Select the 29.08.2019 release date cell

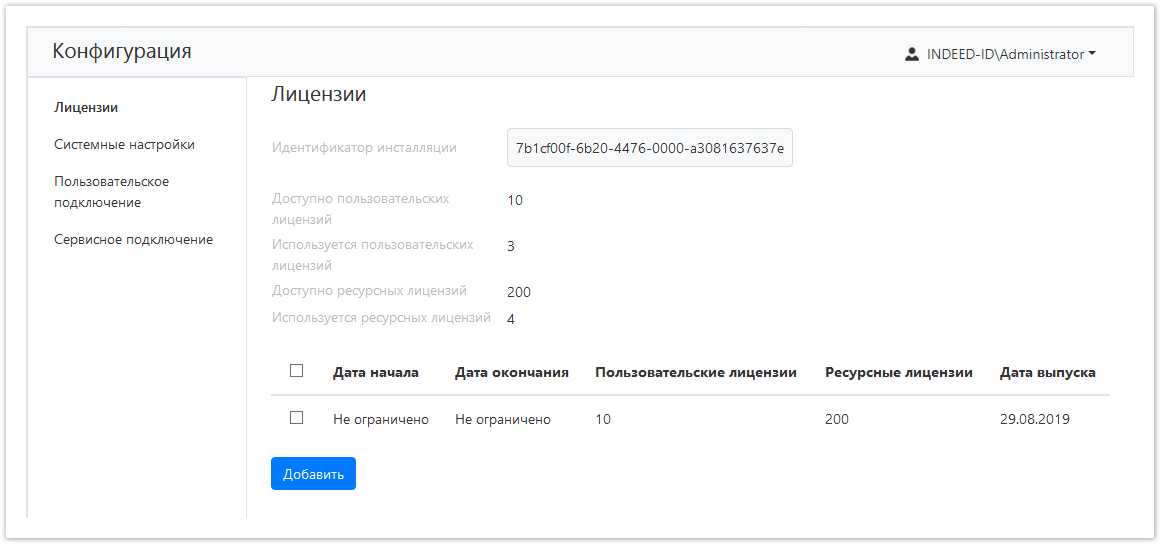pos(1034,419)
